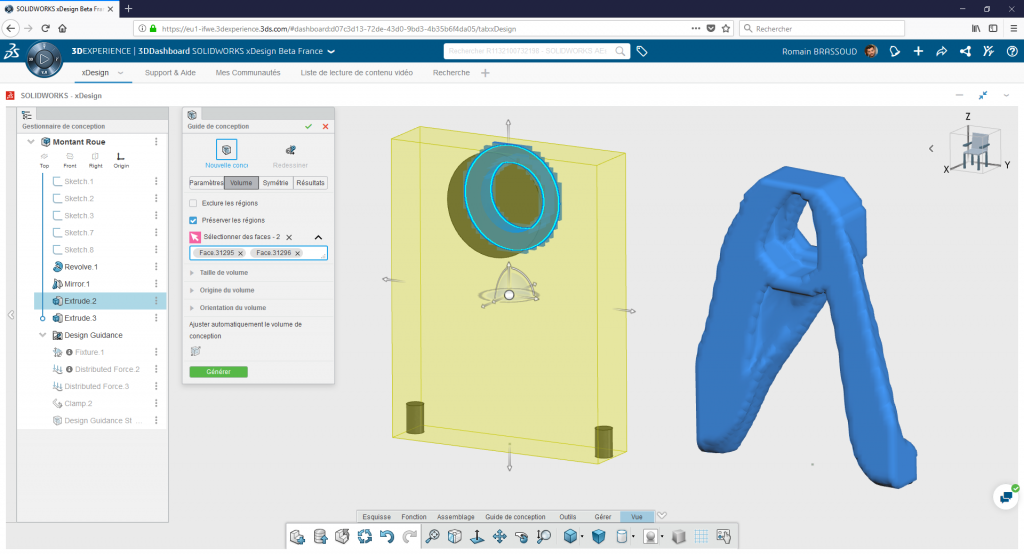The width and height of the screenshot is (1024, 555).
Task: Click the normal view icon in bottom toolbar
Action: (477, 537)
